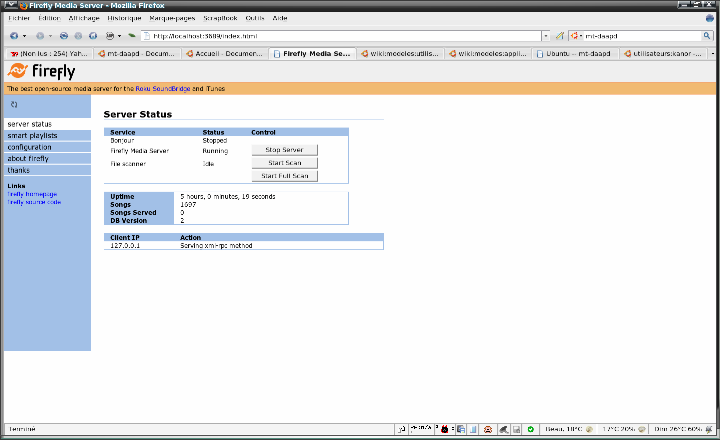Open the window menu icon in the title bar
The width and height of the screenshot is (720, 440).
11,5
